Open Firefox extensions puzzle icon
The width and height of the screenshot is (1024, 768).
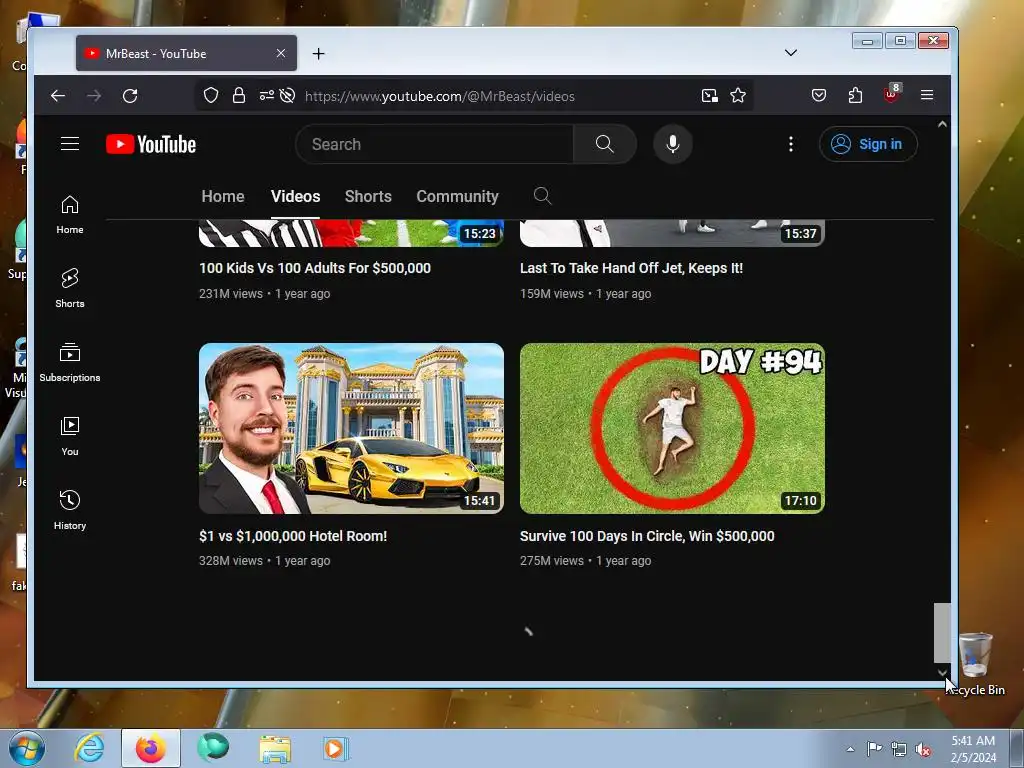(856, 96)
